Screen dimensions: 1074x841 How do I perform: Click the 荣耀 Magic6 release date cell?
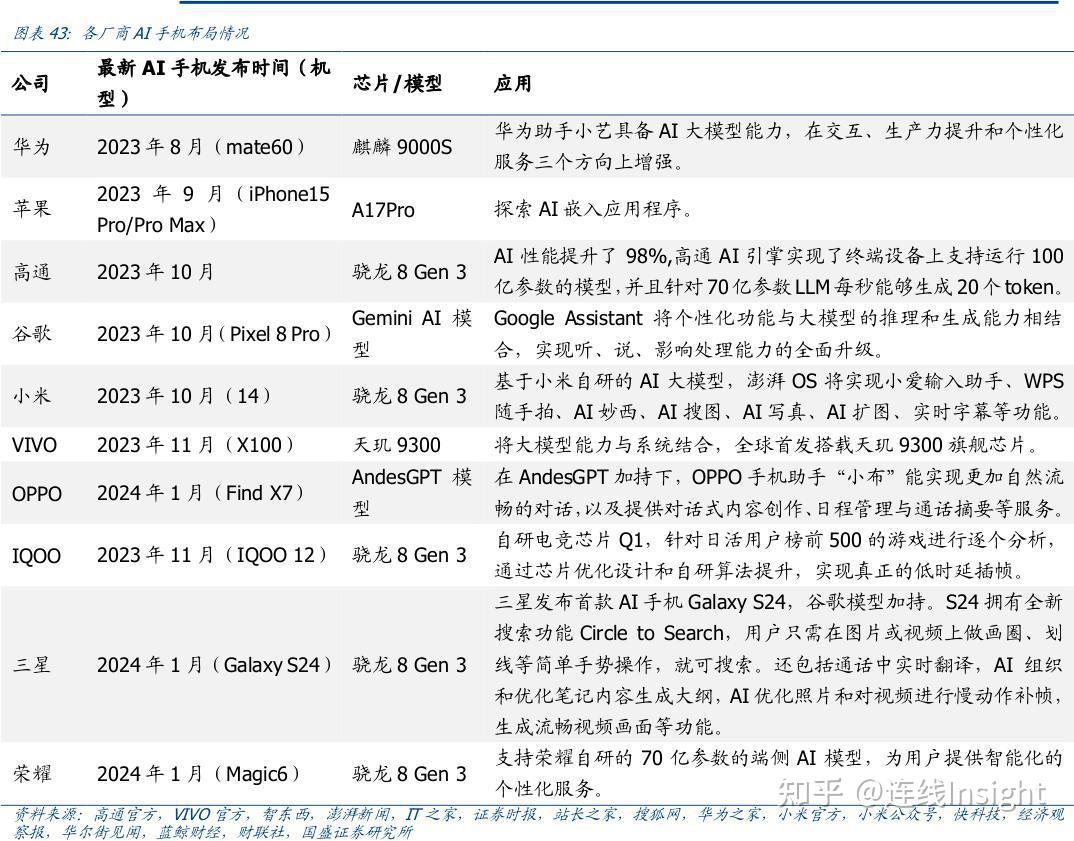click(x=204, y=773)
